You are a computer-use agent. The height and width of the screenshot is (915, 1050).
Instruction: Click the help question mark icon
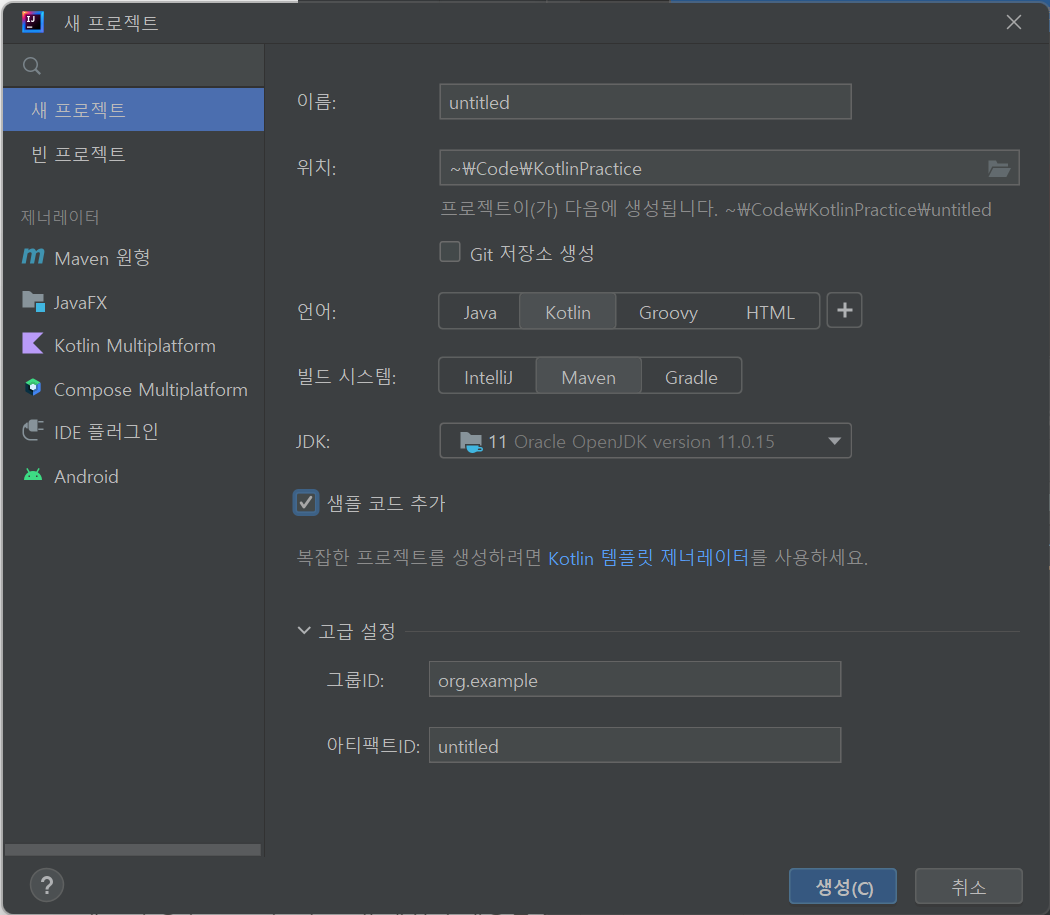coord(46,884)
